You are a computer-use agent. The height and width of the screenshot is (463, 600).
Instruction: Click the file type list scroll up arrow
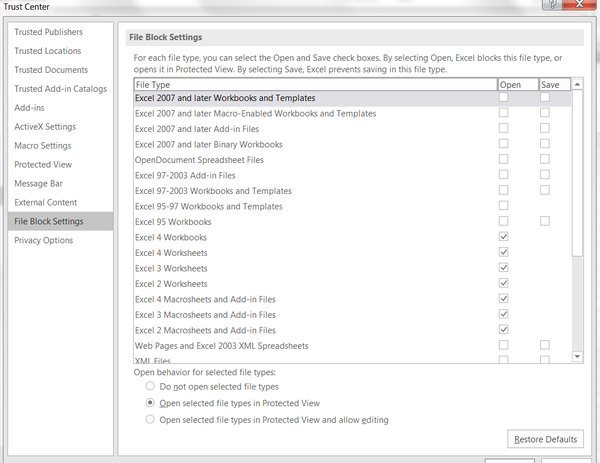[577, 84]
